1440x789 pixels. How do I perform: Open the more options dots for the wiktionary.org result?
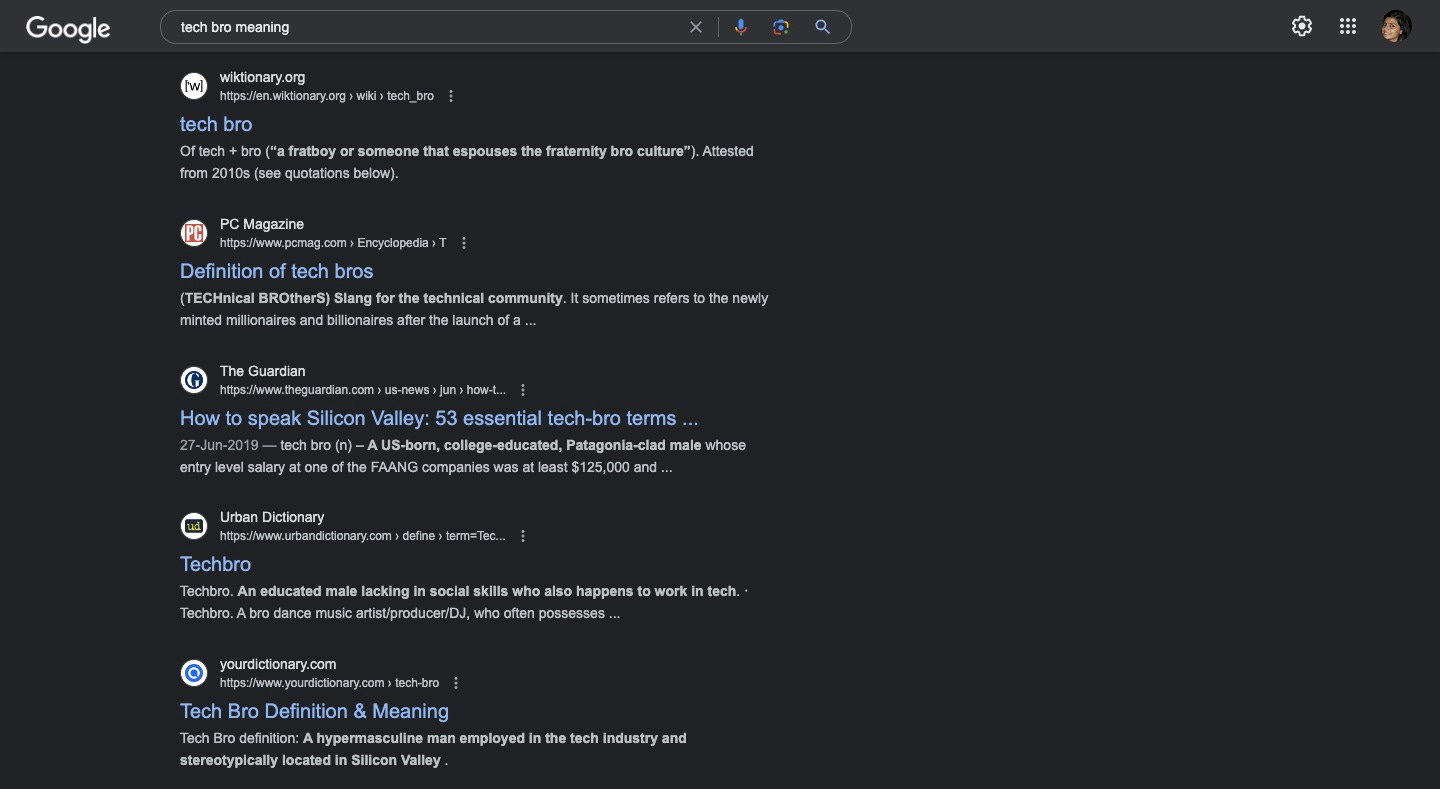tap(451, 96)
